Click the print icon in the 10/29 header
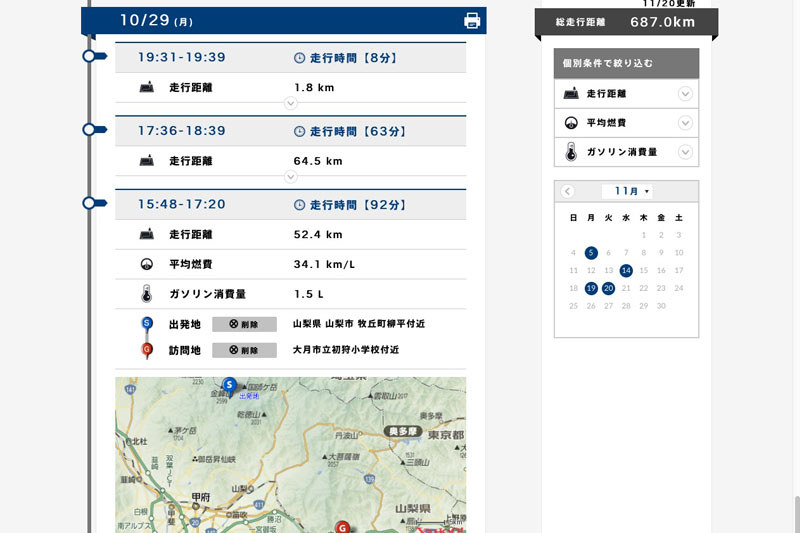 472,20
